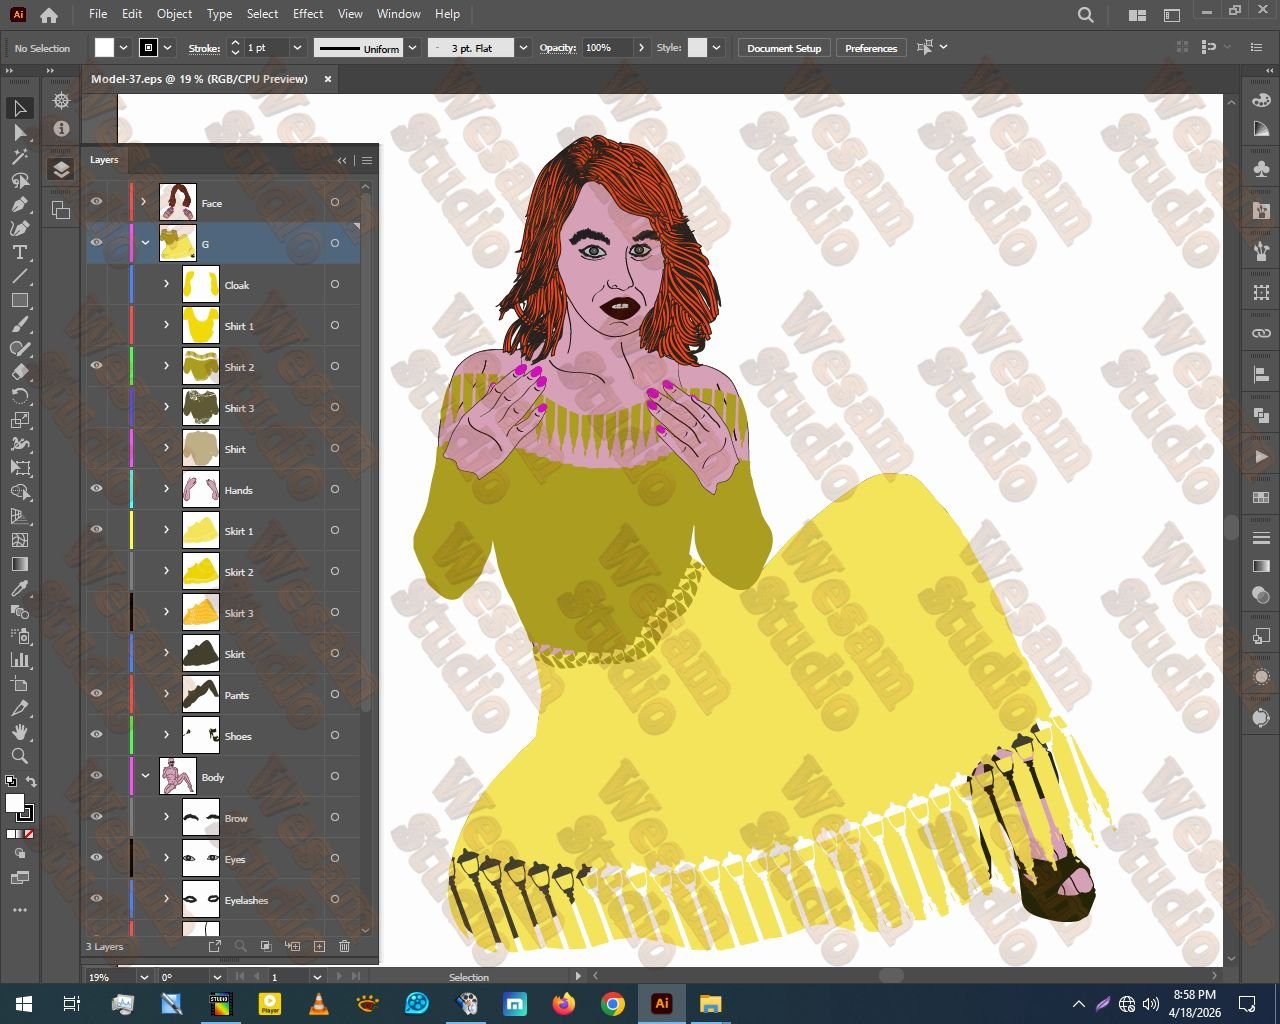This screenshot has height=1024, width=1280.
Task: Open the Preferences button
Action: click(871, 48)
